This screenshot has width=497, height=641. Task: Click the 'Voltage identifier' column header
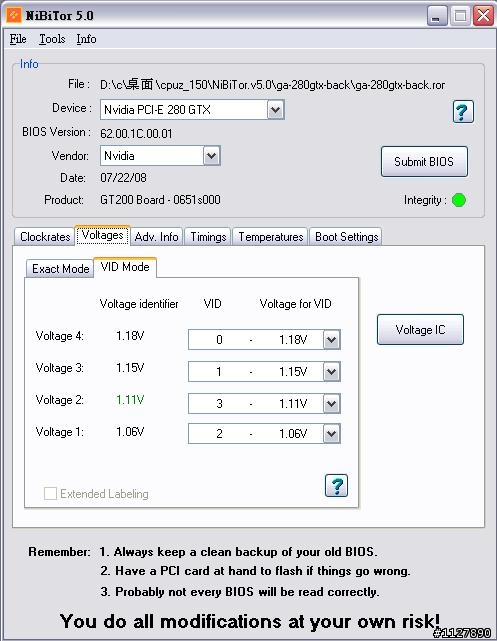click(x=139, y=304)
